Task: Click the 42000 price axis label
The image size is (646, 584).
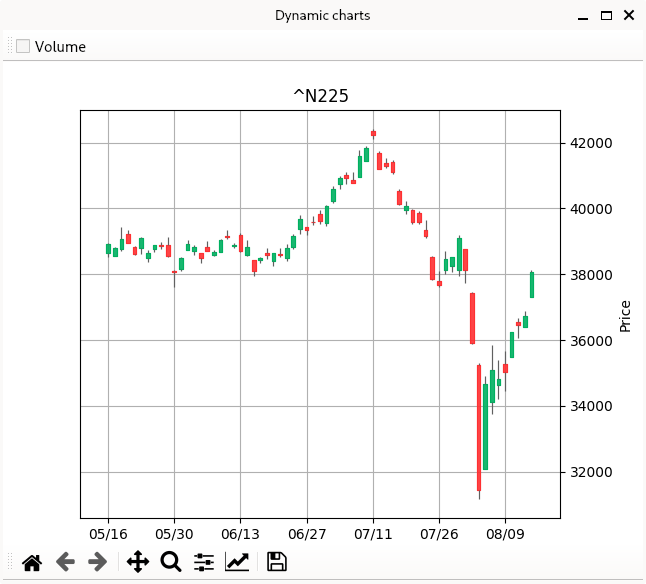Action: (x=591, y=143)
